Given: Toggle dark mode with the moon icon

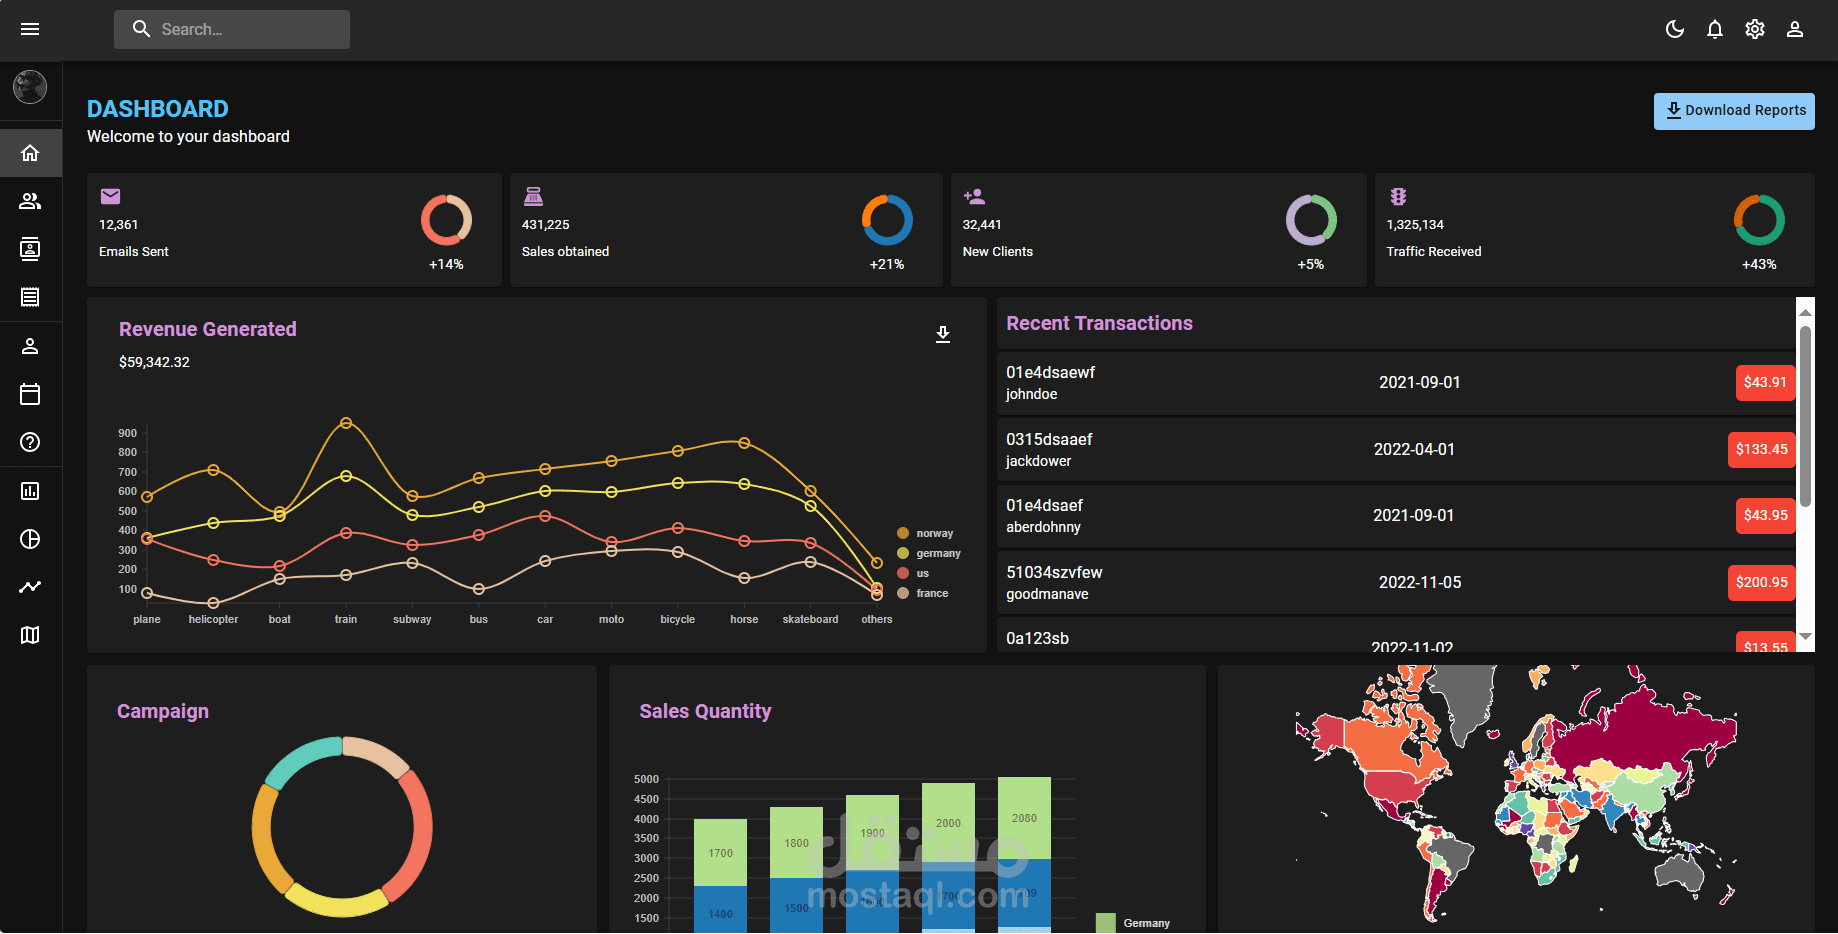Looking at the screenshot, I should 1675,29.
